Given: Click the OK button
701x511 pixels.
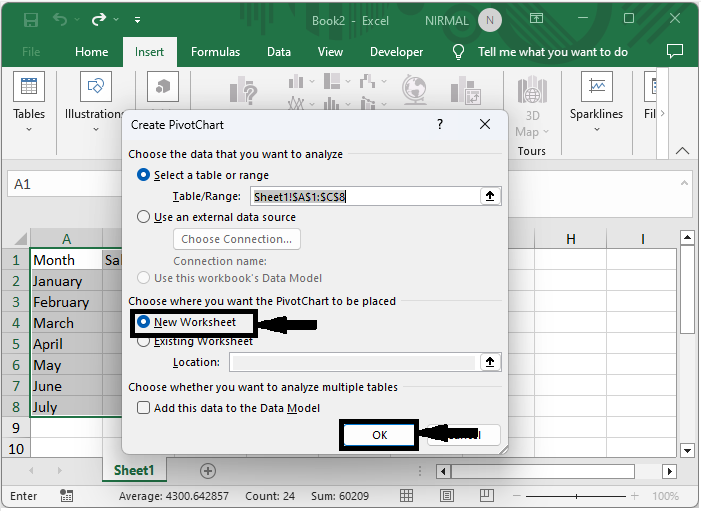Looking at the screenshot, I should [379, 435].
